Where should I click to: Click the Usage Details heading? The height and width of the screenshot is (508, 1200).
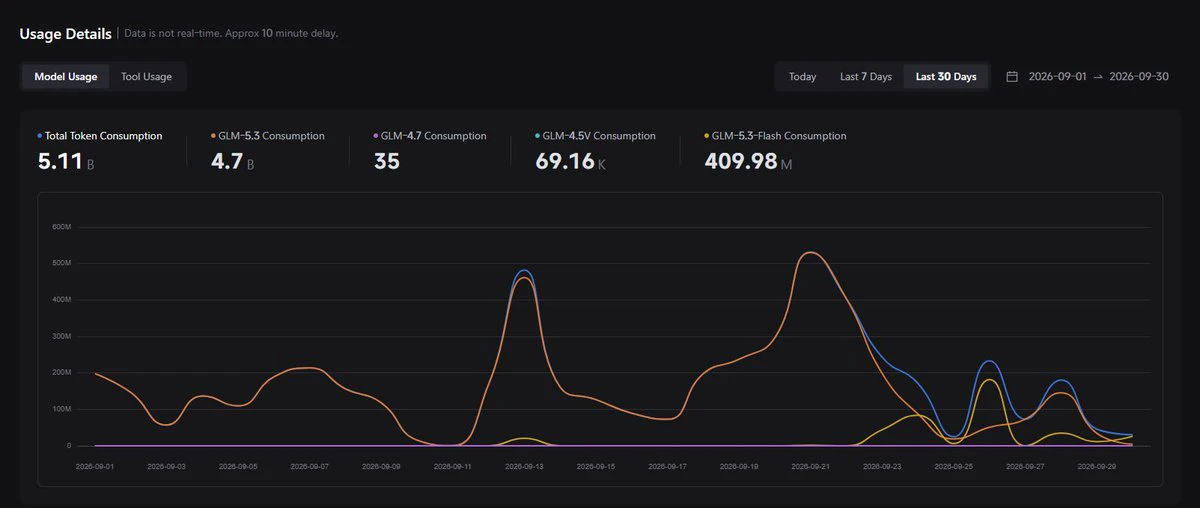(x=66, y=33)
